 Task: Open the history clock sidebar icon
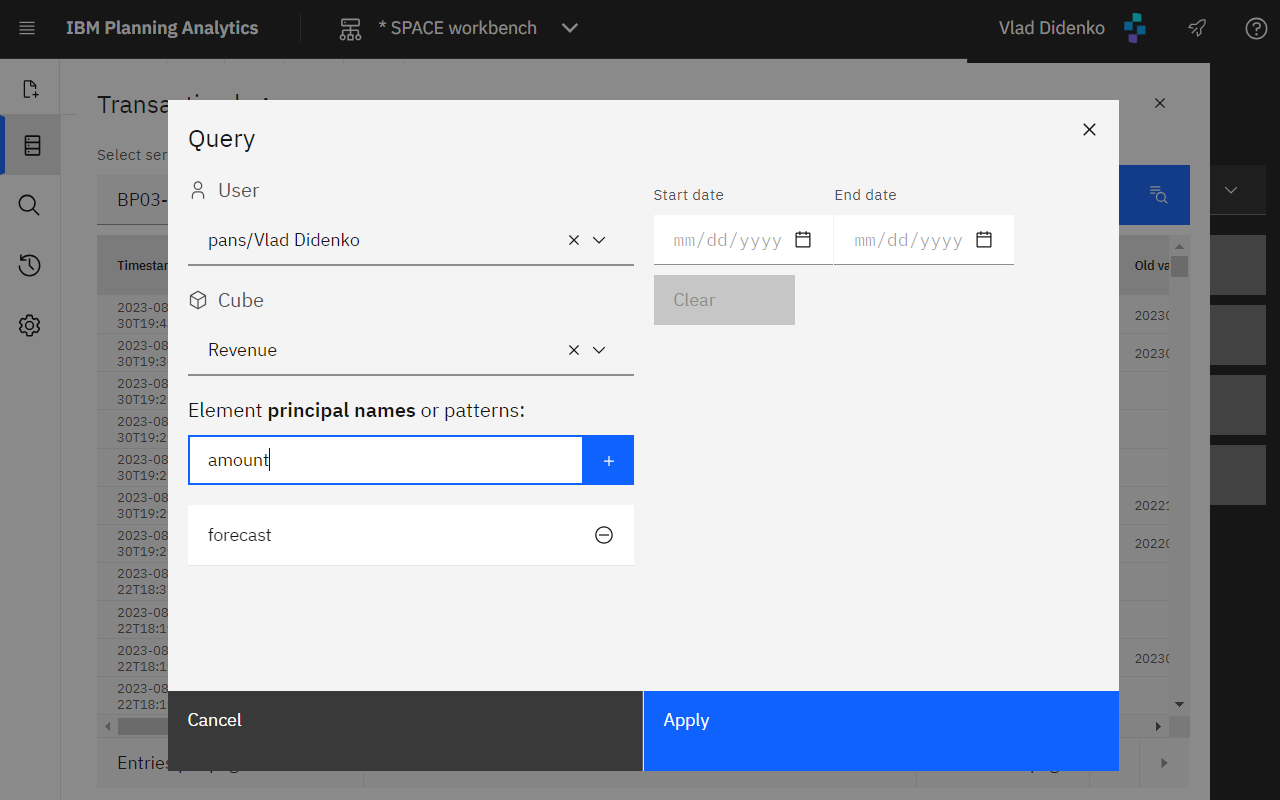30,265
